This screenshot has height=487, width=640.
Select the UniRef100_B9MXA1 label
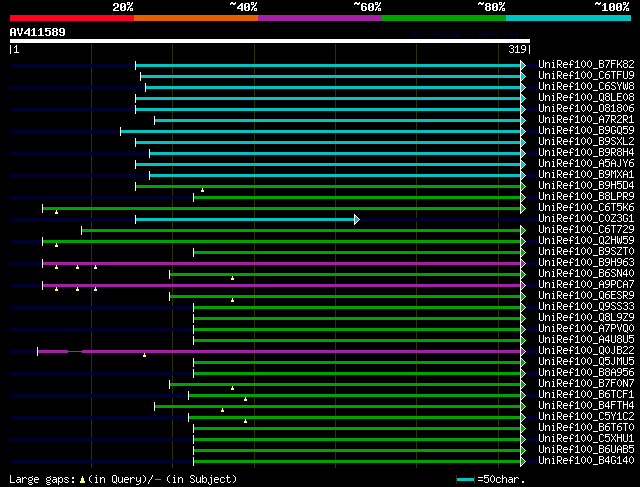tap(586, 175)
